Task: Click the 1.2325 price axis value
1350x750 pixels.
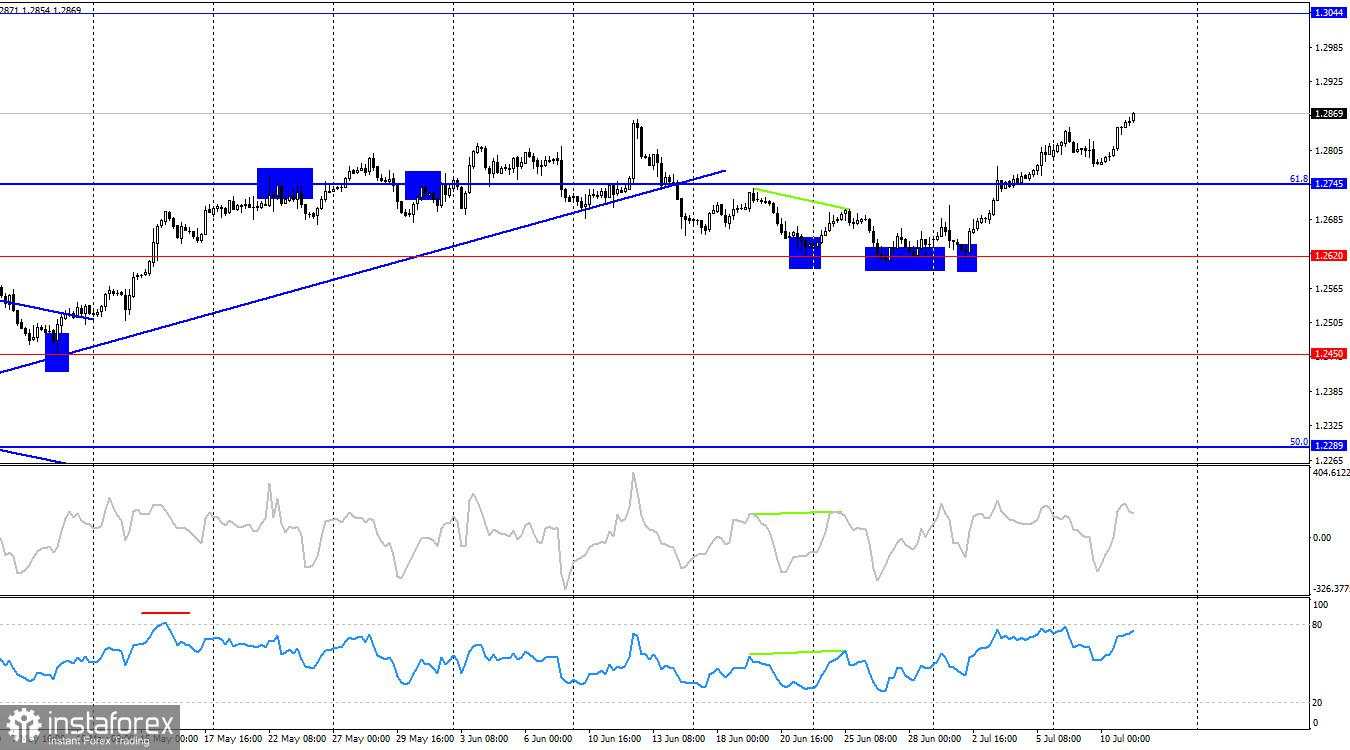Action: (x=1328, y=426)
